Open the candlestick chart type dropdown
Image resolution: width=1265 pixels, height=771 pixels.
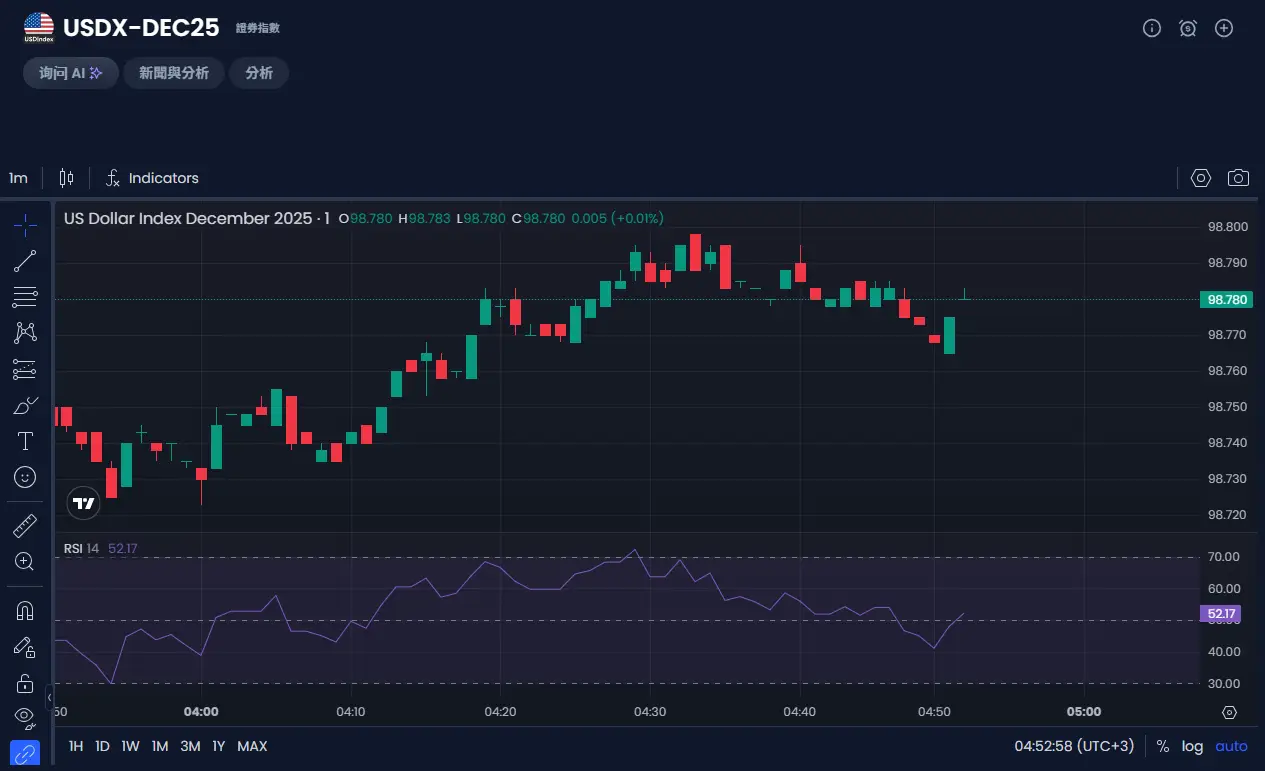point(67,178)
